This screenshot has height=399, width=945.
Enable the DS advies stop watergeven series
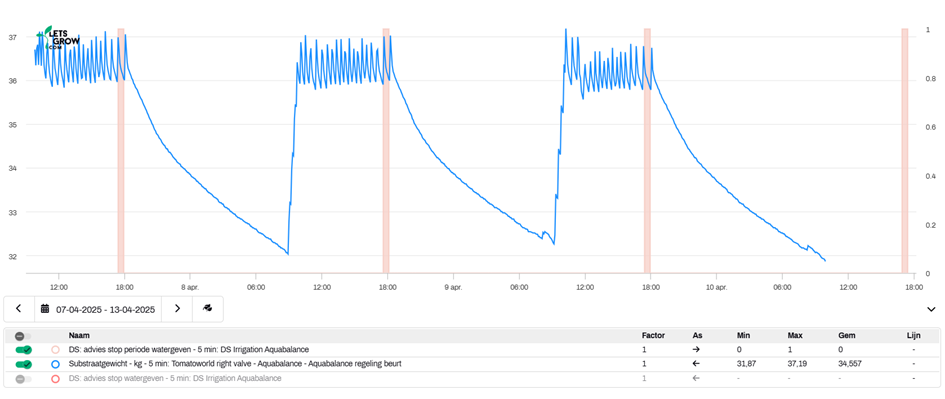tap(23, 379)
